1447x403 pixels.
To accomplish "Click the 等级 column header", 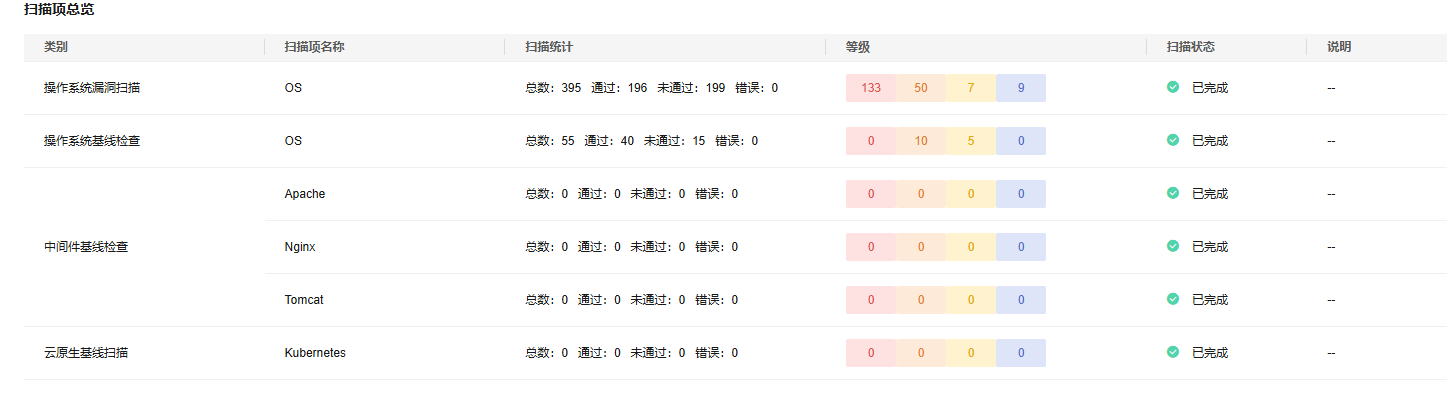I will click(858, 47).
